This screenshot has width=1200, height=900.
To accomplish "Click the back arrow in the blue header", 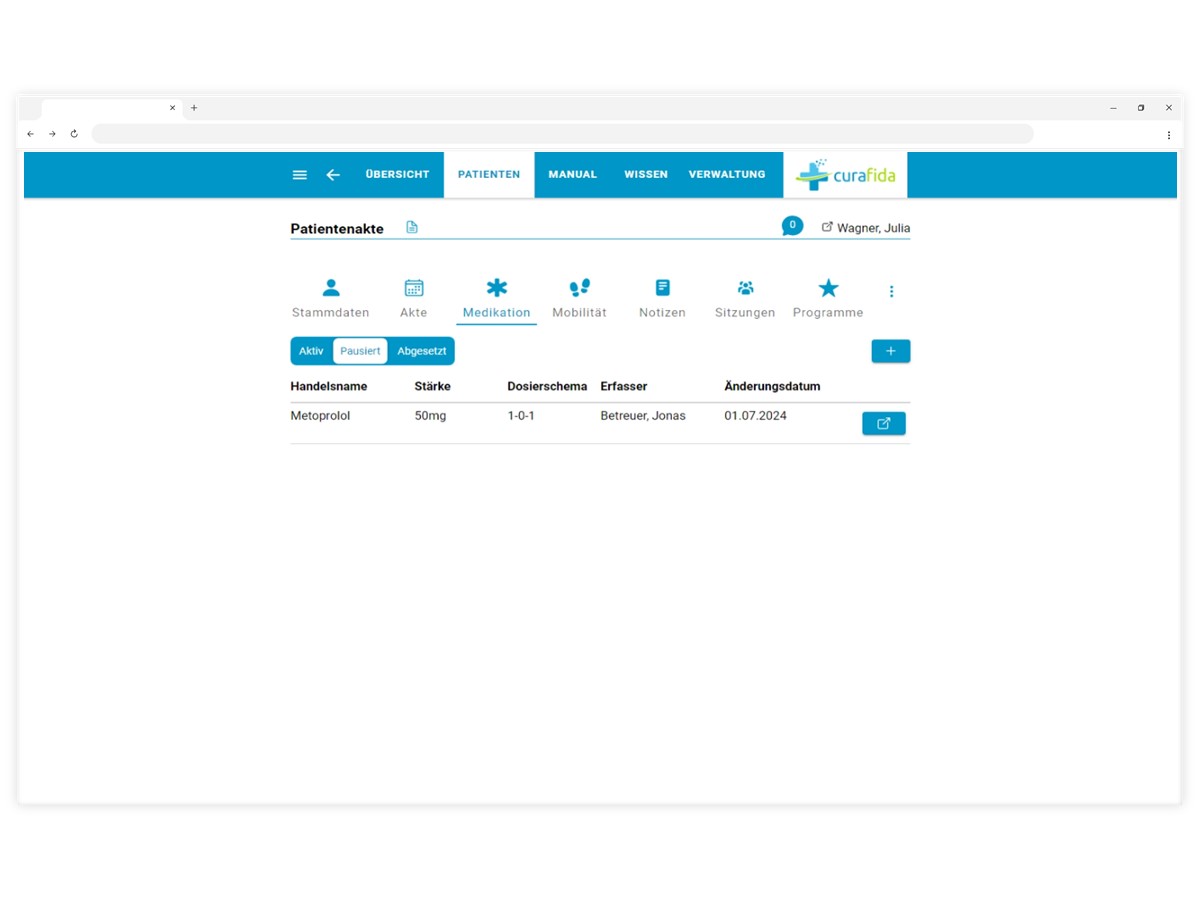I will (333, 175).
